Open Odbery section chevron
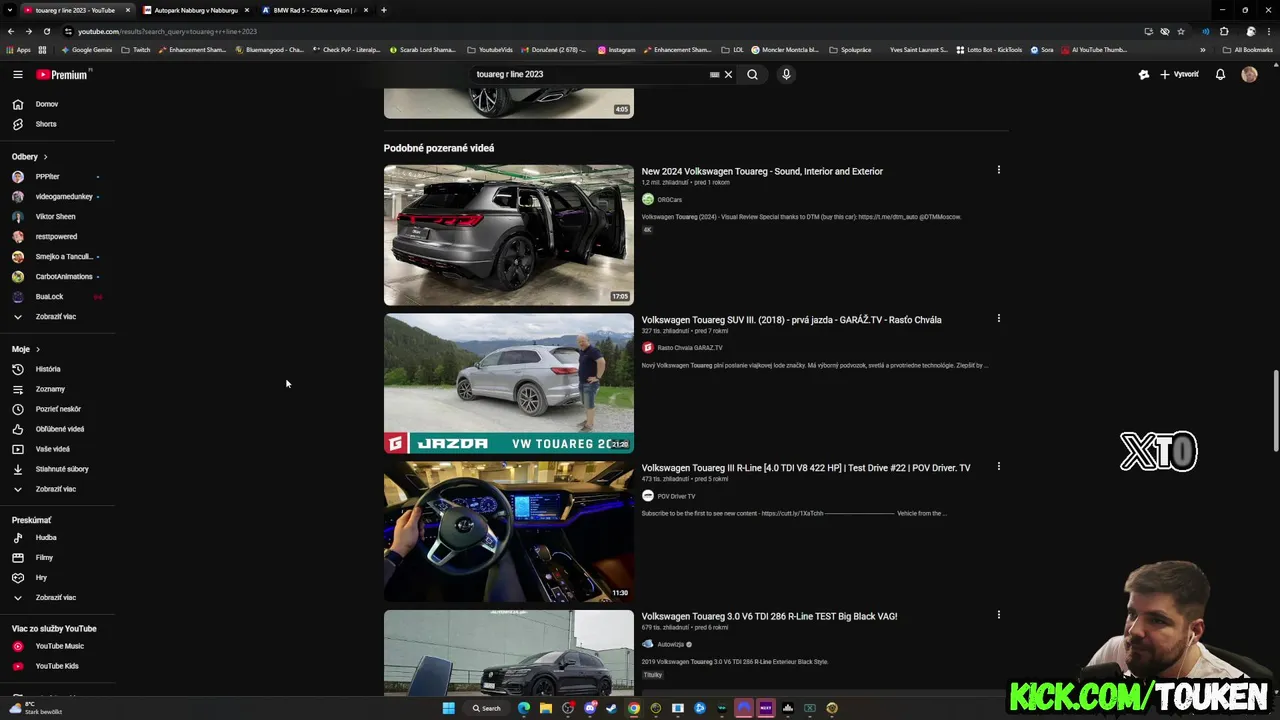Viewport: 1280px width, 720px height. click(45, 157)
